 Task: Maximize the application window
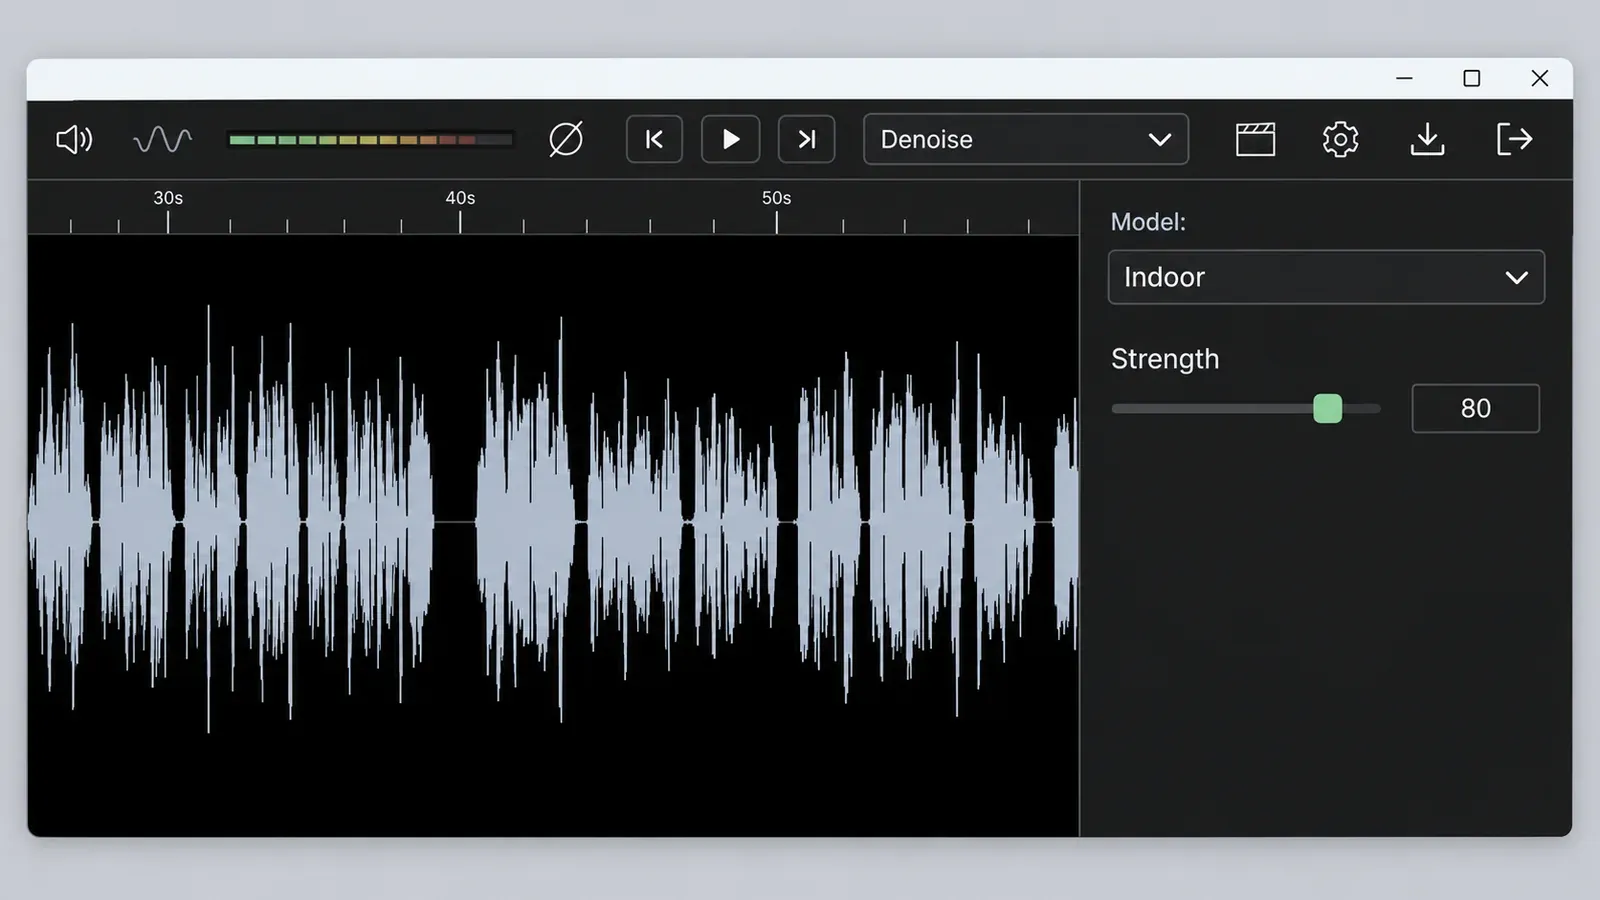[x=1472, y=78]
